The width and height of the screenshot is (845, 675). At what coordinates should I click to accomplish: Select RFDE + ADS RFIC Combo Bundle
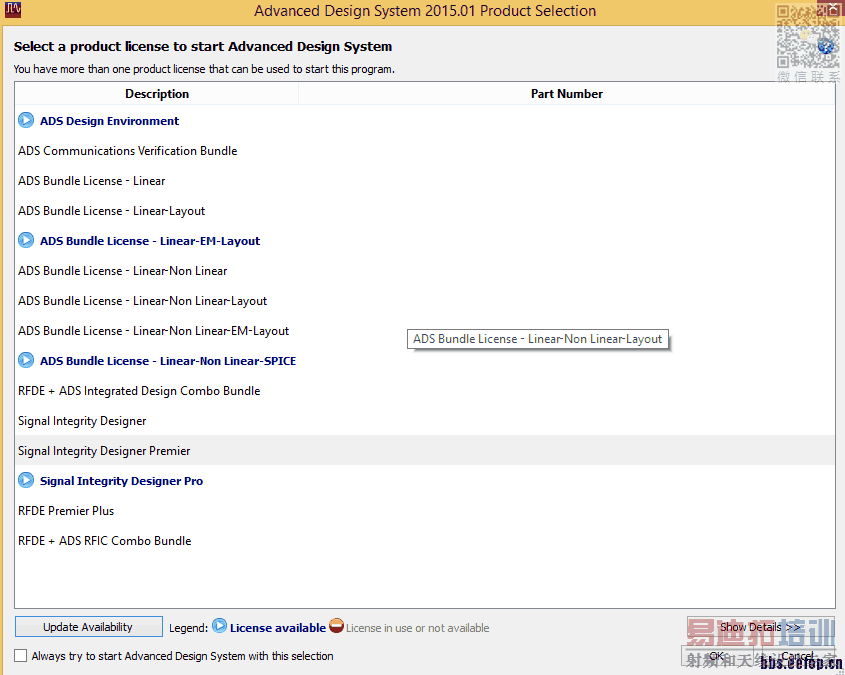click(x=425, y=541)
